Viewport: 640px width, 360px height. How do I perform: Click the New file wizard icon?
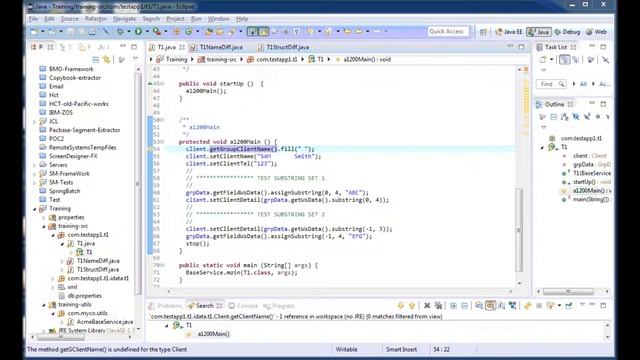35,31
